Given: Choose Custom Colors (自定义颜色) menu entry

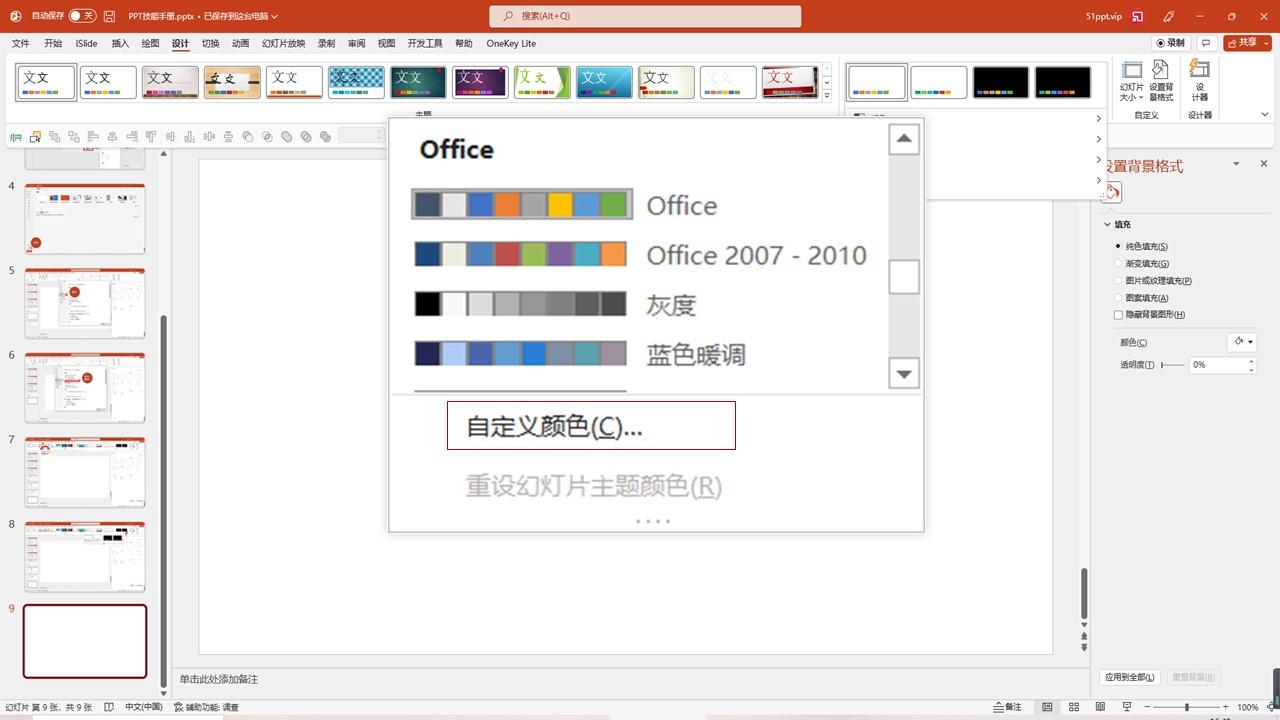Looking at the screenshot, I should tap(590, 426).
